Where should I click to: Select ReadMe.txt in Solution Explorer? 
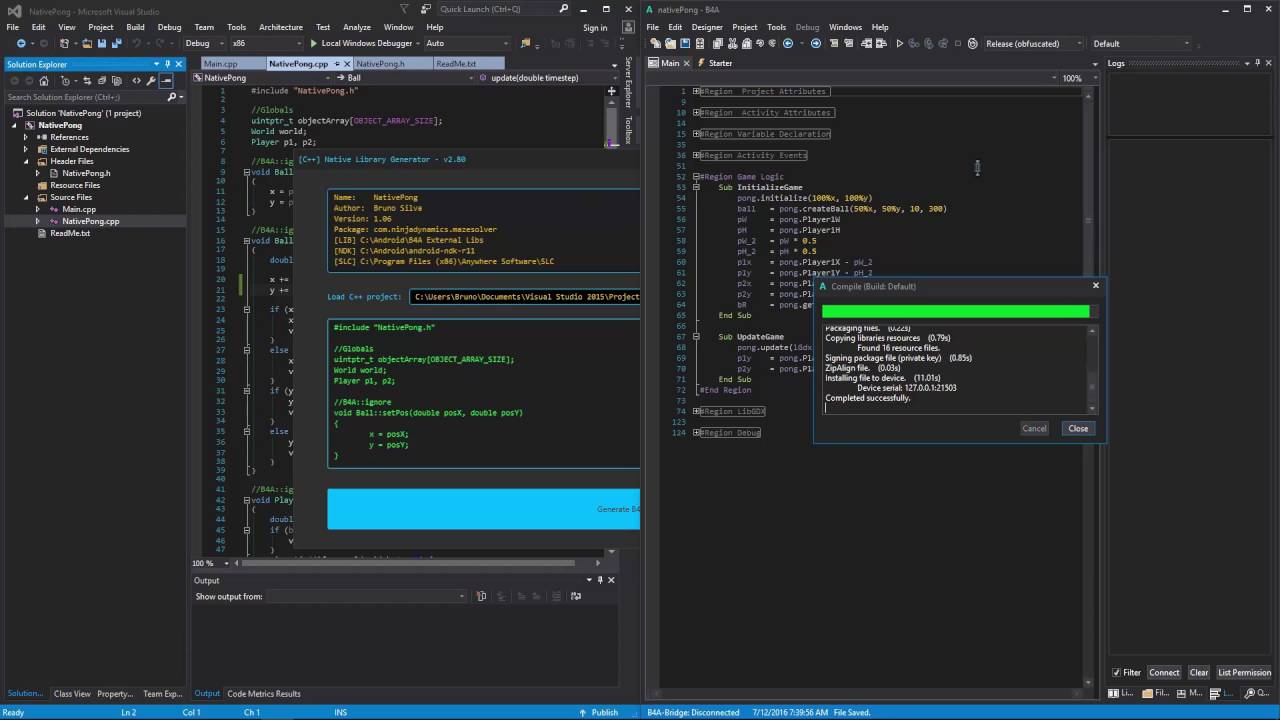point(70,233)
